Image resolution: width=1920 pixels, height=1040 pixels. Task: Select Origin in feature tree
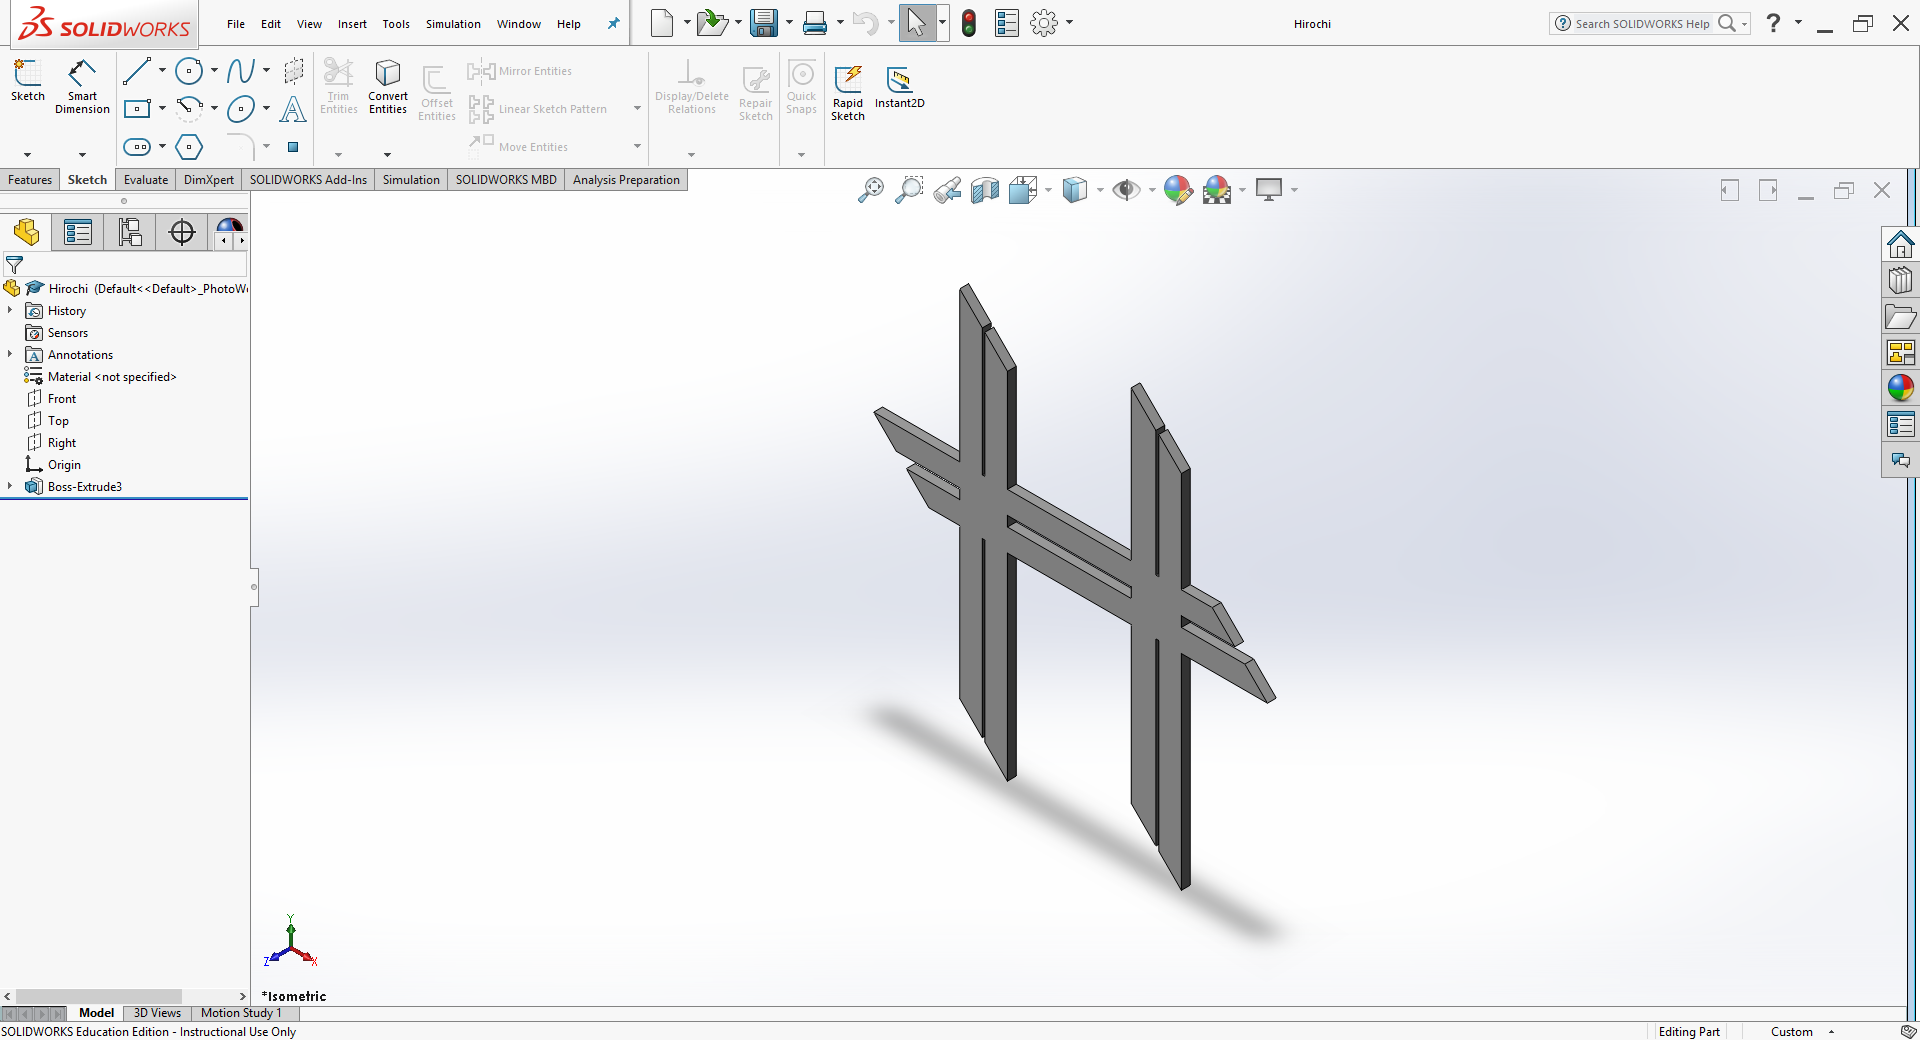(x=64, y=465)
